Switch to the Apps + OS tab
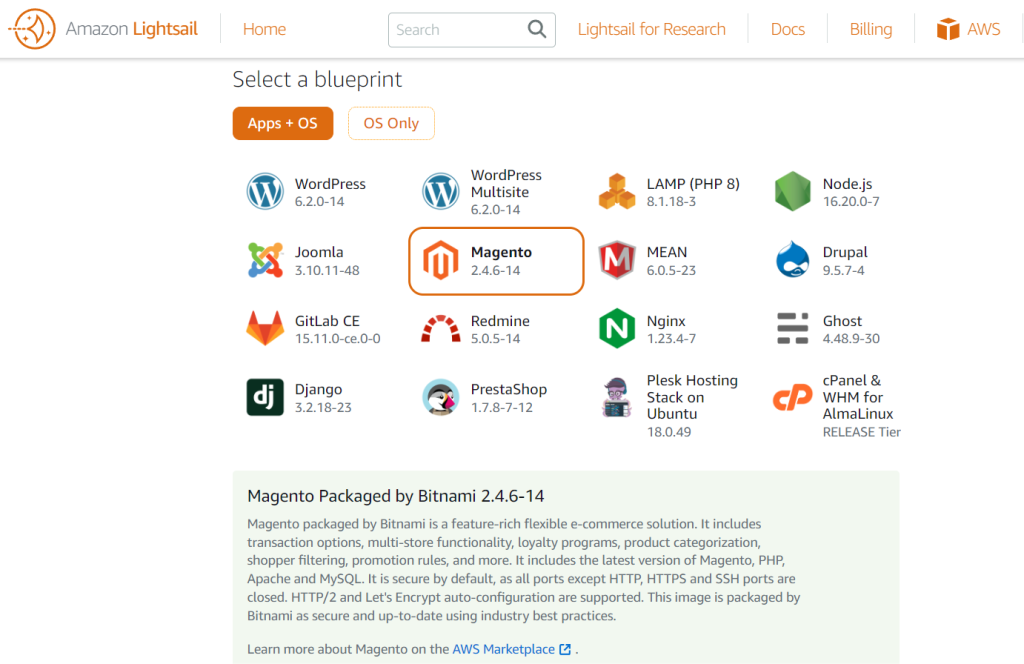Image resolution: width=1024 pixels, height=664 pixels. coord(282,123)
